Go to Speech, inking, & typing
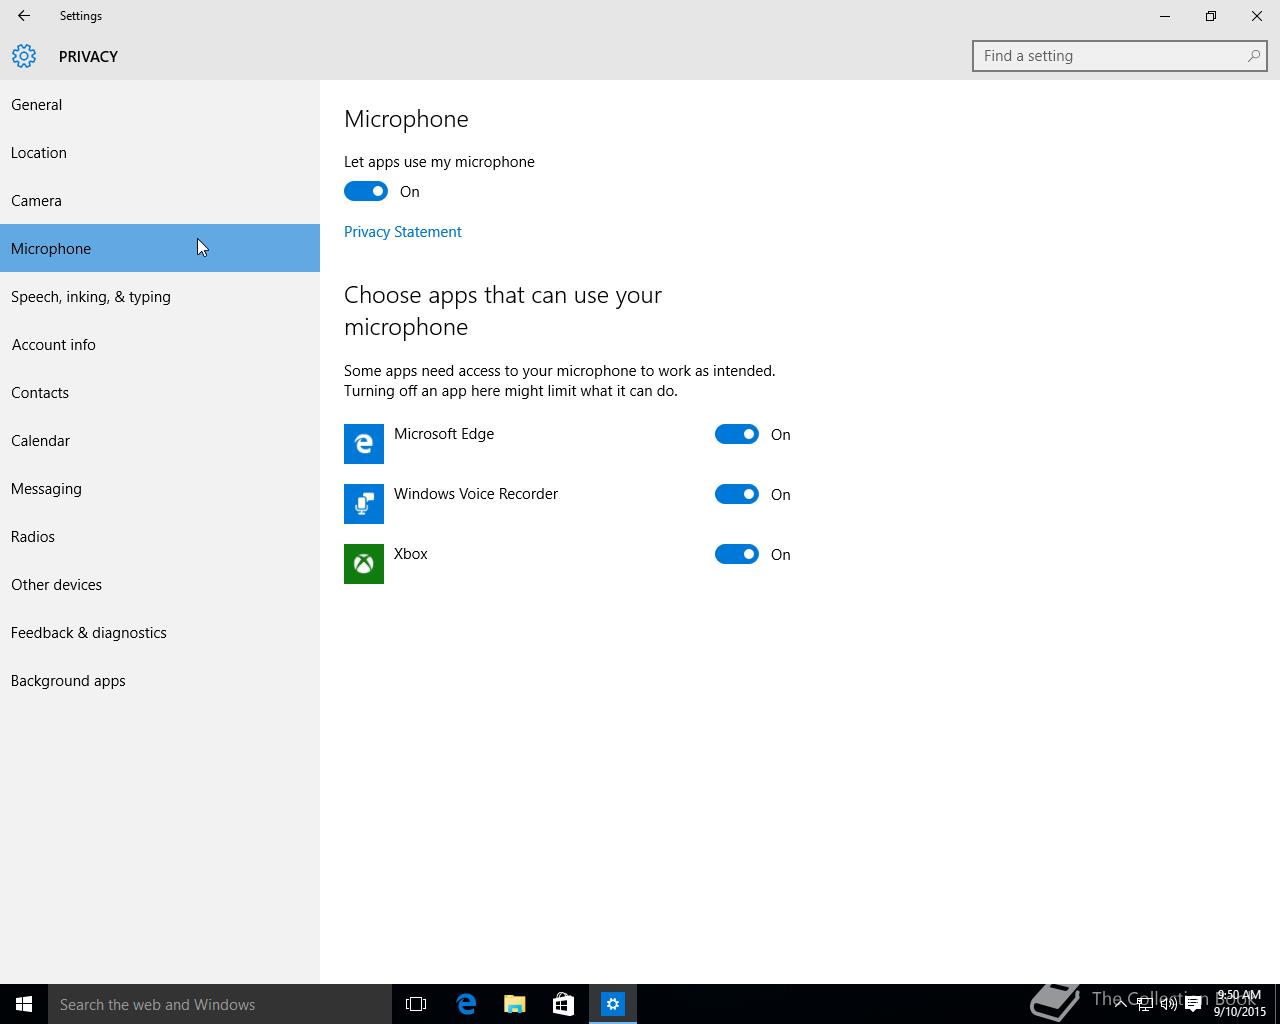 point(160,296)
